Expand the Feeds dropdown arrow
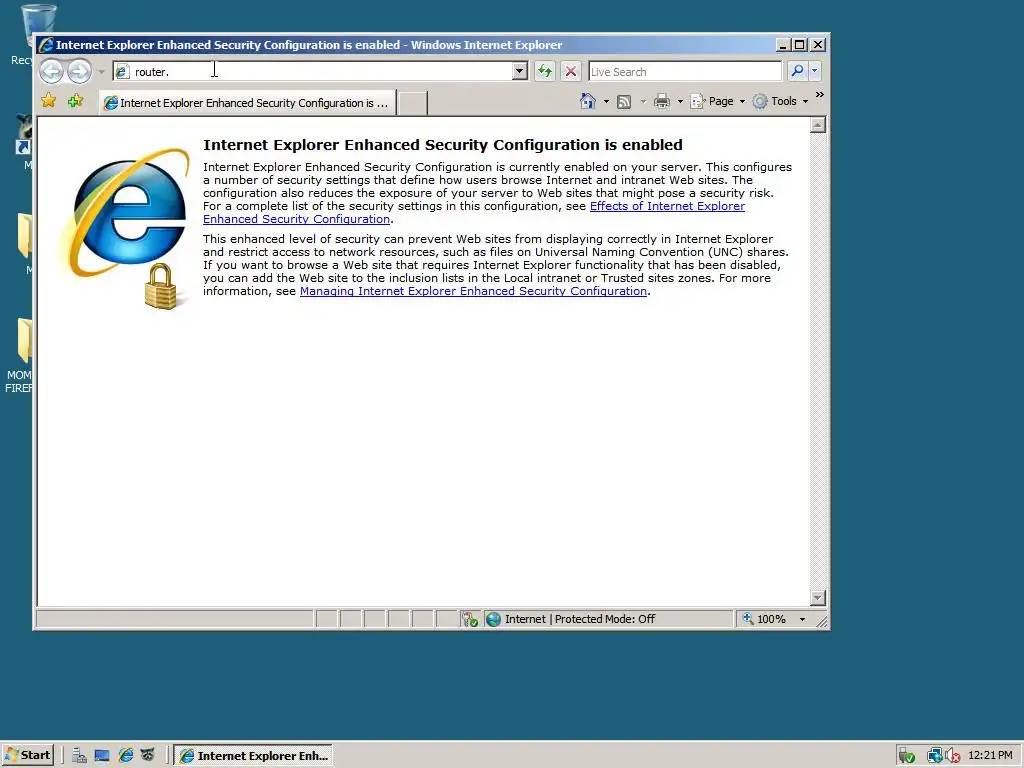 643,101
